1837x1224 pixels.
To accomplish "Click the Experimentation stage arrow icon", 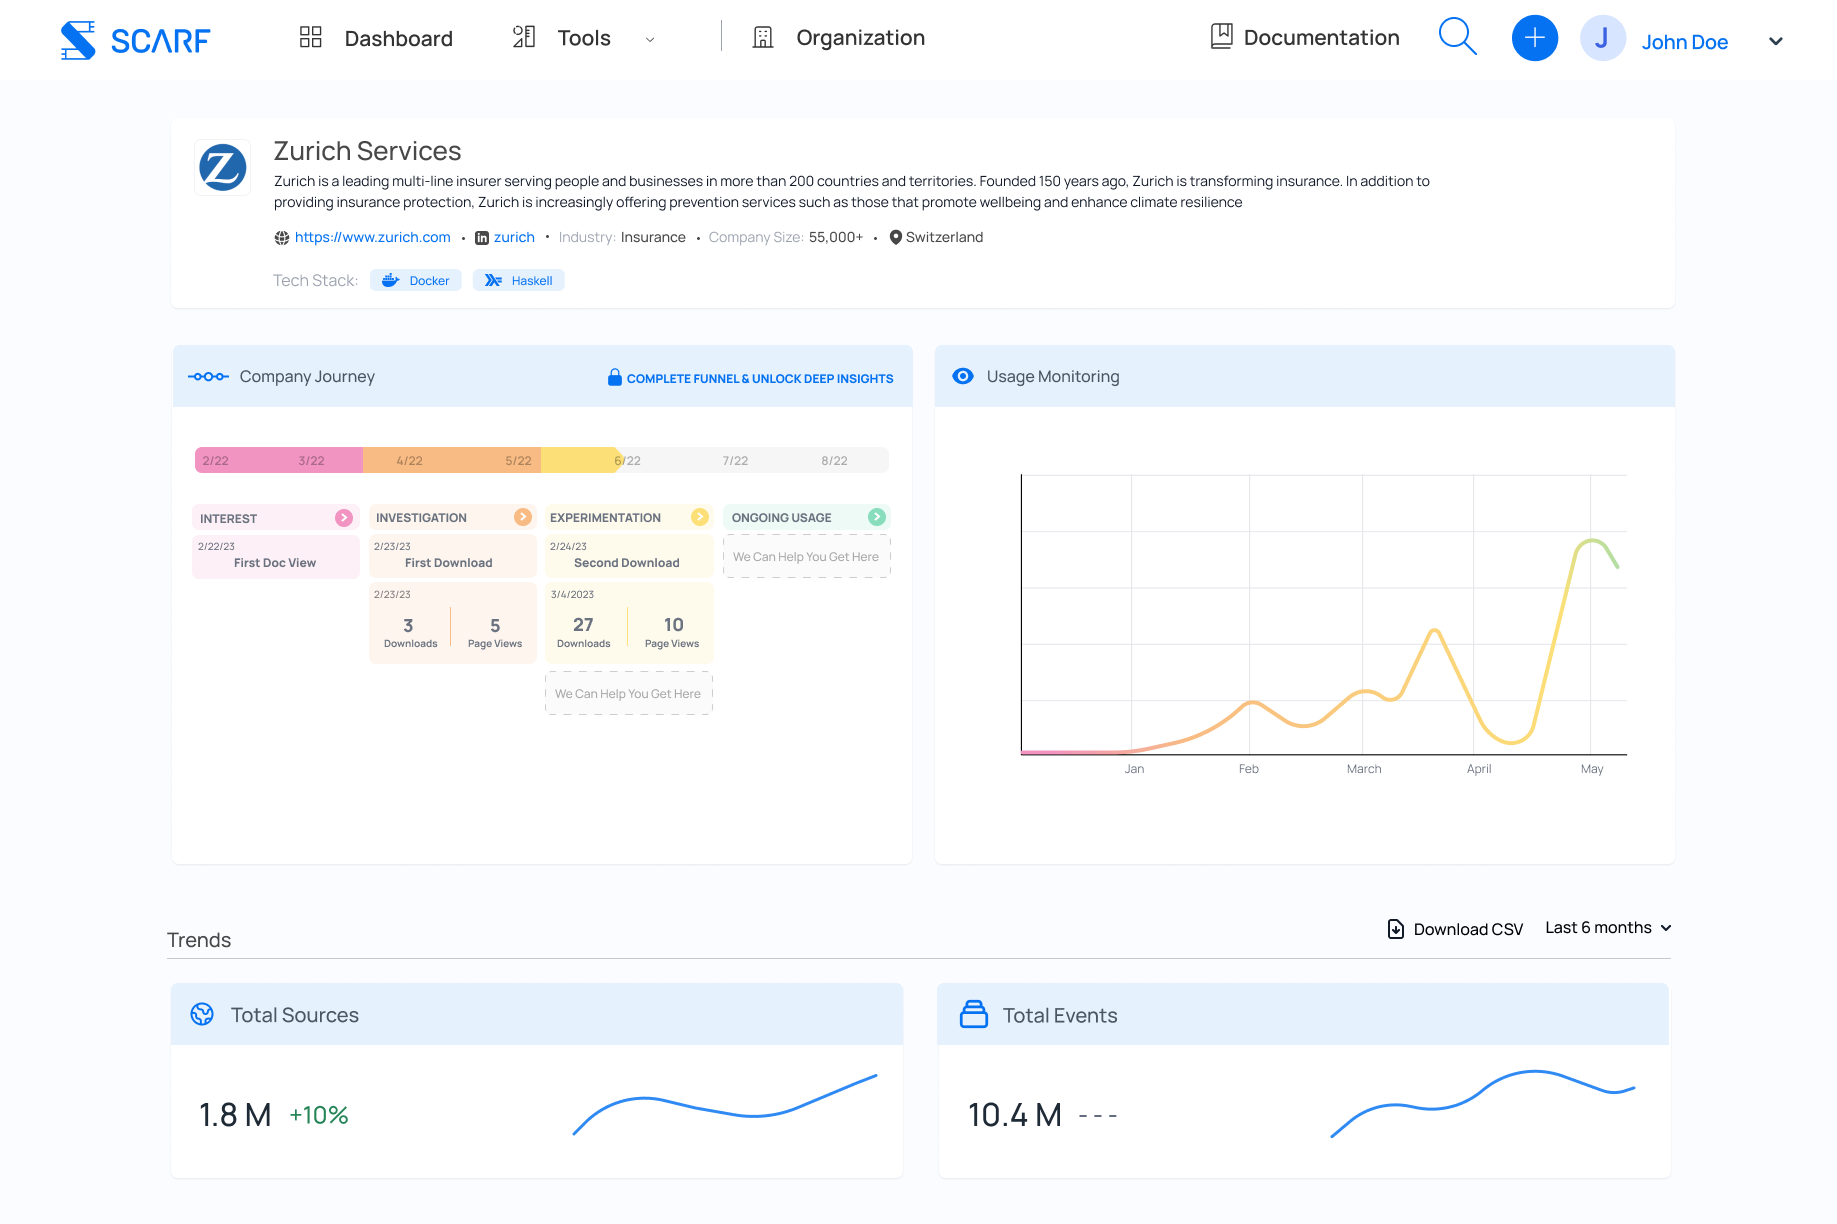I will pos(700,517).
